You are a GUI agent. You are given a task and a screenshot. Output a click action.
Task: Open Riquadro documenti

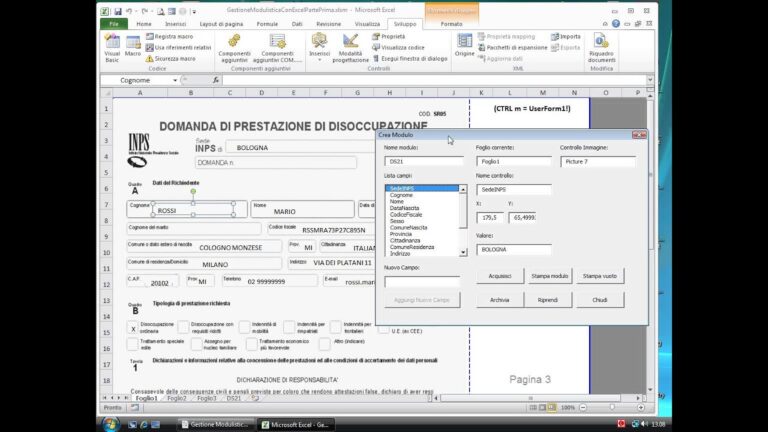pyautogui.click(x=601, y=48)
